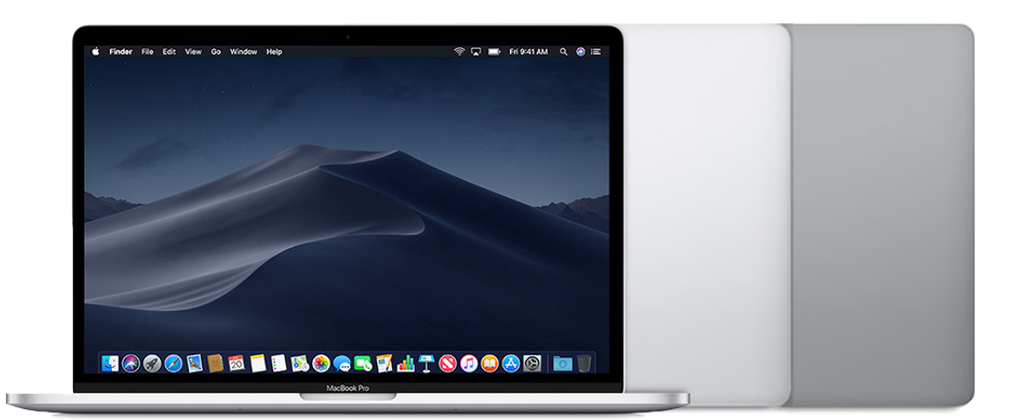Viewport: 1024px width, 420px height.
Task: Open the Finder menu
Action: tap(121, 52)
